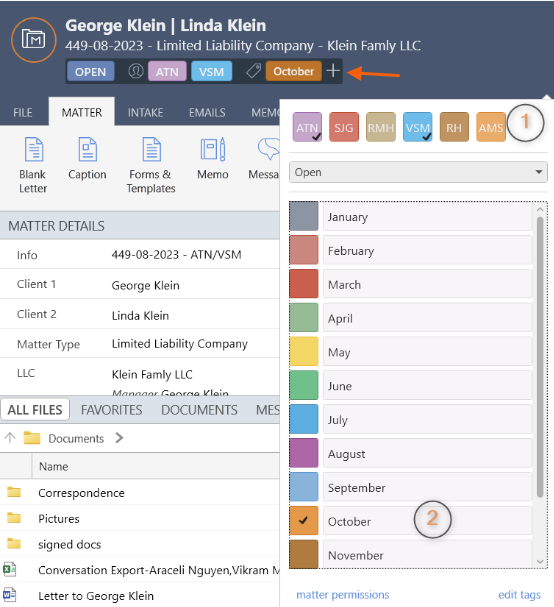Expand Documents breadcrumb chevron
This screenshot has width=554, height=607.
click(x=119, y=438)
